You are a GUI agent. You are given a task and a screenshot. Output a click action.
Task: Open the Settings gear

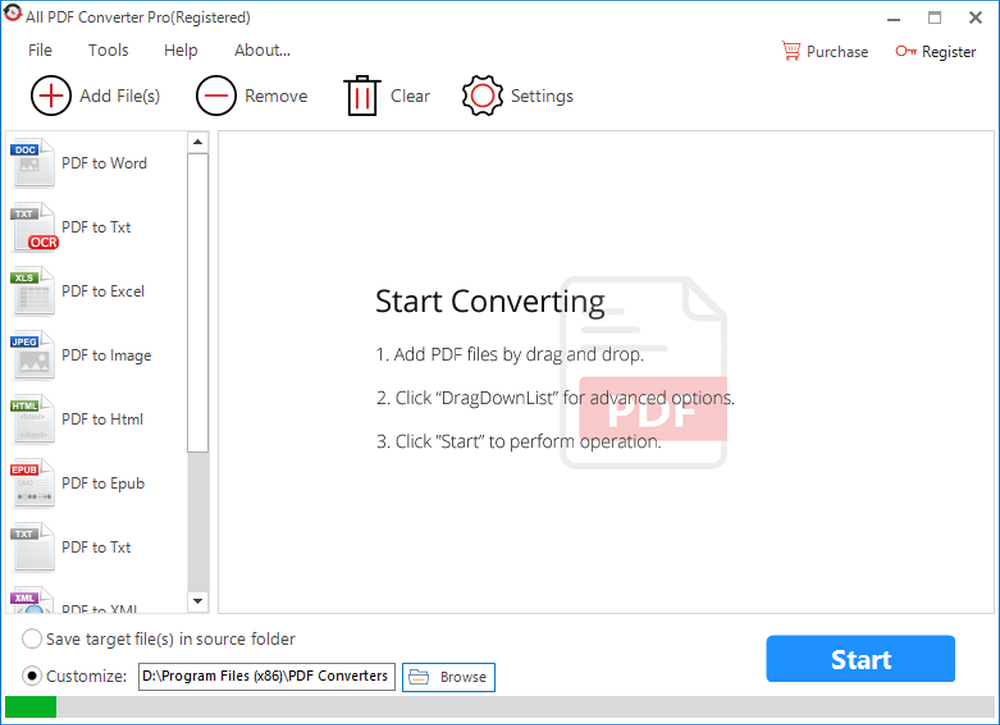[517, 95]
